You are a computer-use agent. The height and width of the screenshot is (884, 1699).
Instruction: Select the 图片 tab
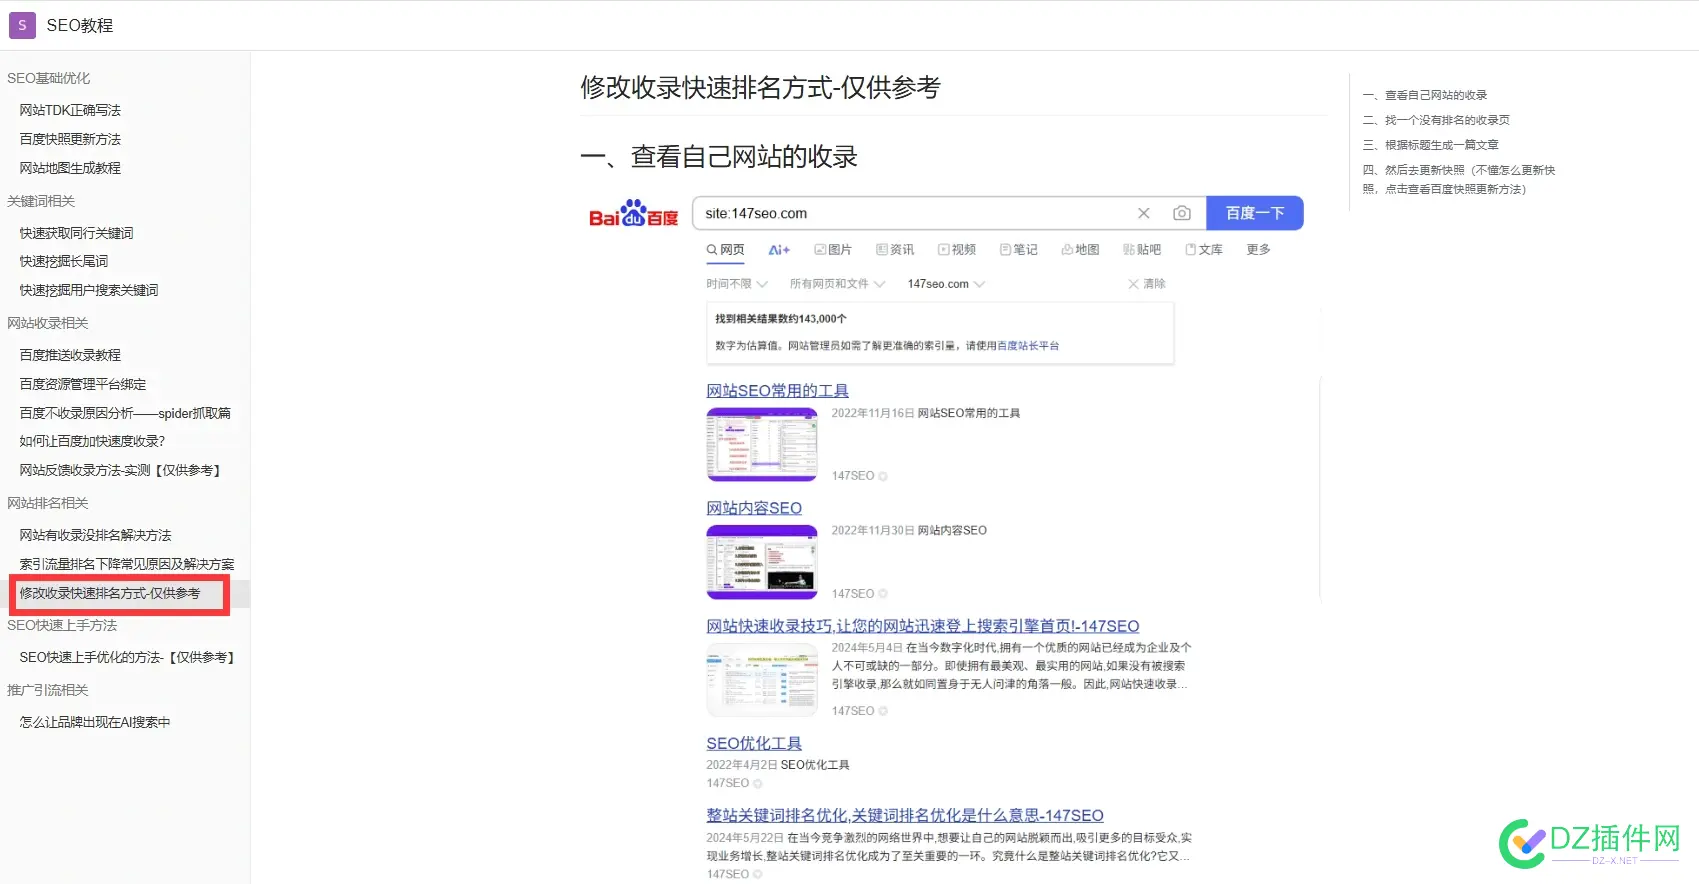(833, 250)
